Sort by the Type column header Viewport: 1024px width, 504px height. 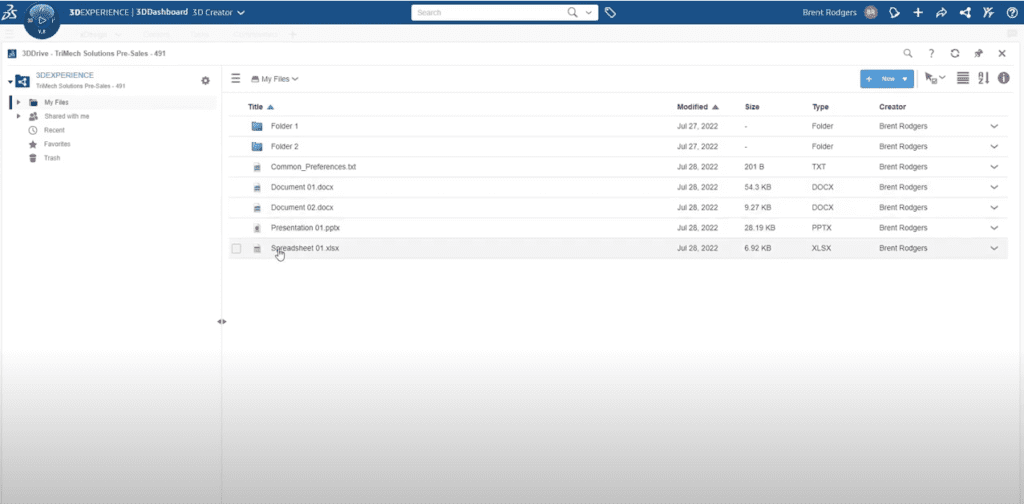[820, 106]
